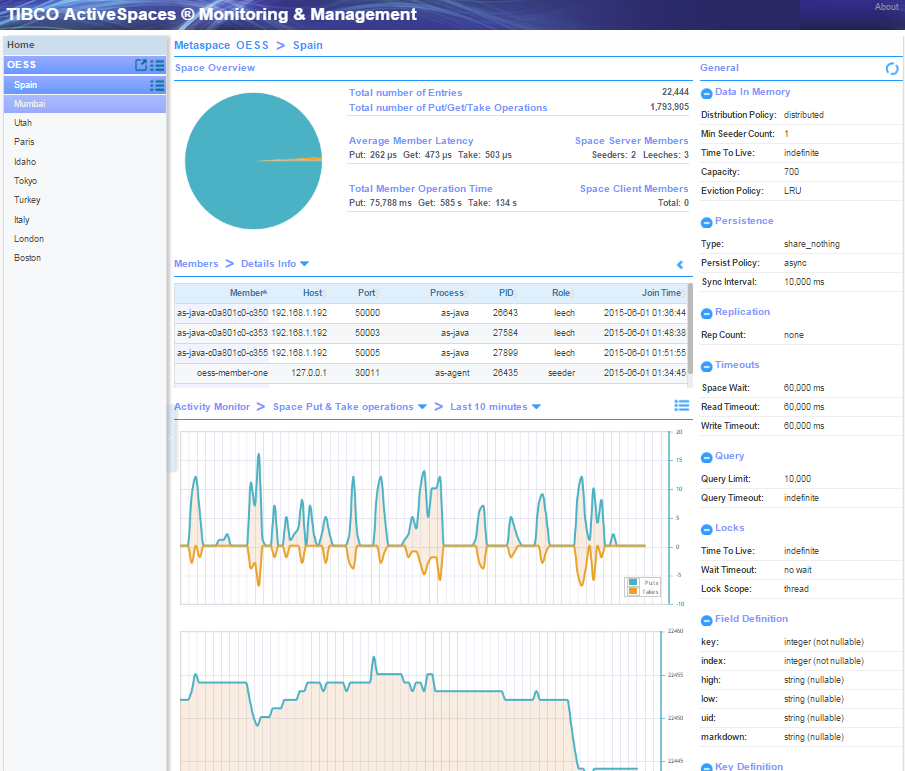Open OESS in a new window

[141, 65]
